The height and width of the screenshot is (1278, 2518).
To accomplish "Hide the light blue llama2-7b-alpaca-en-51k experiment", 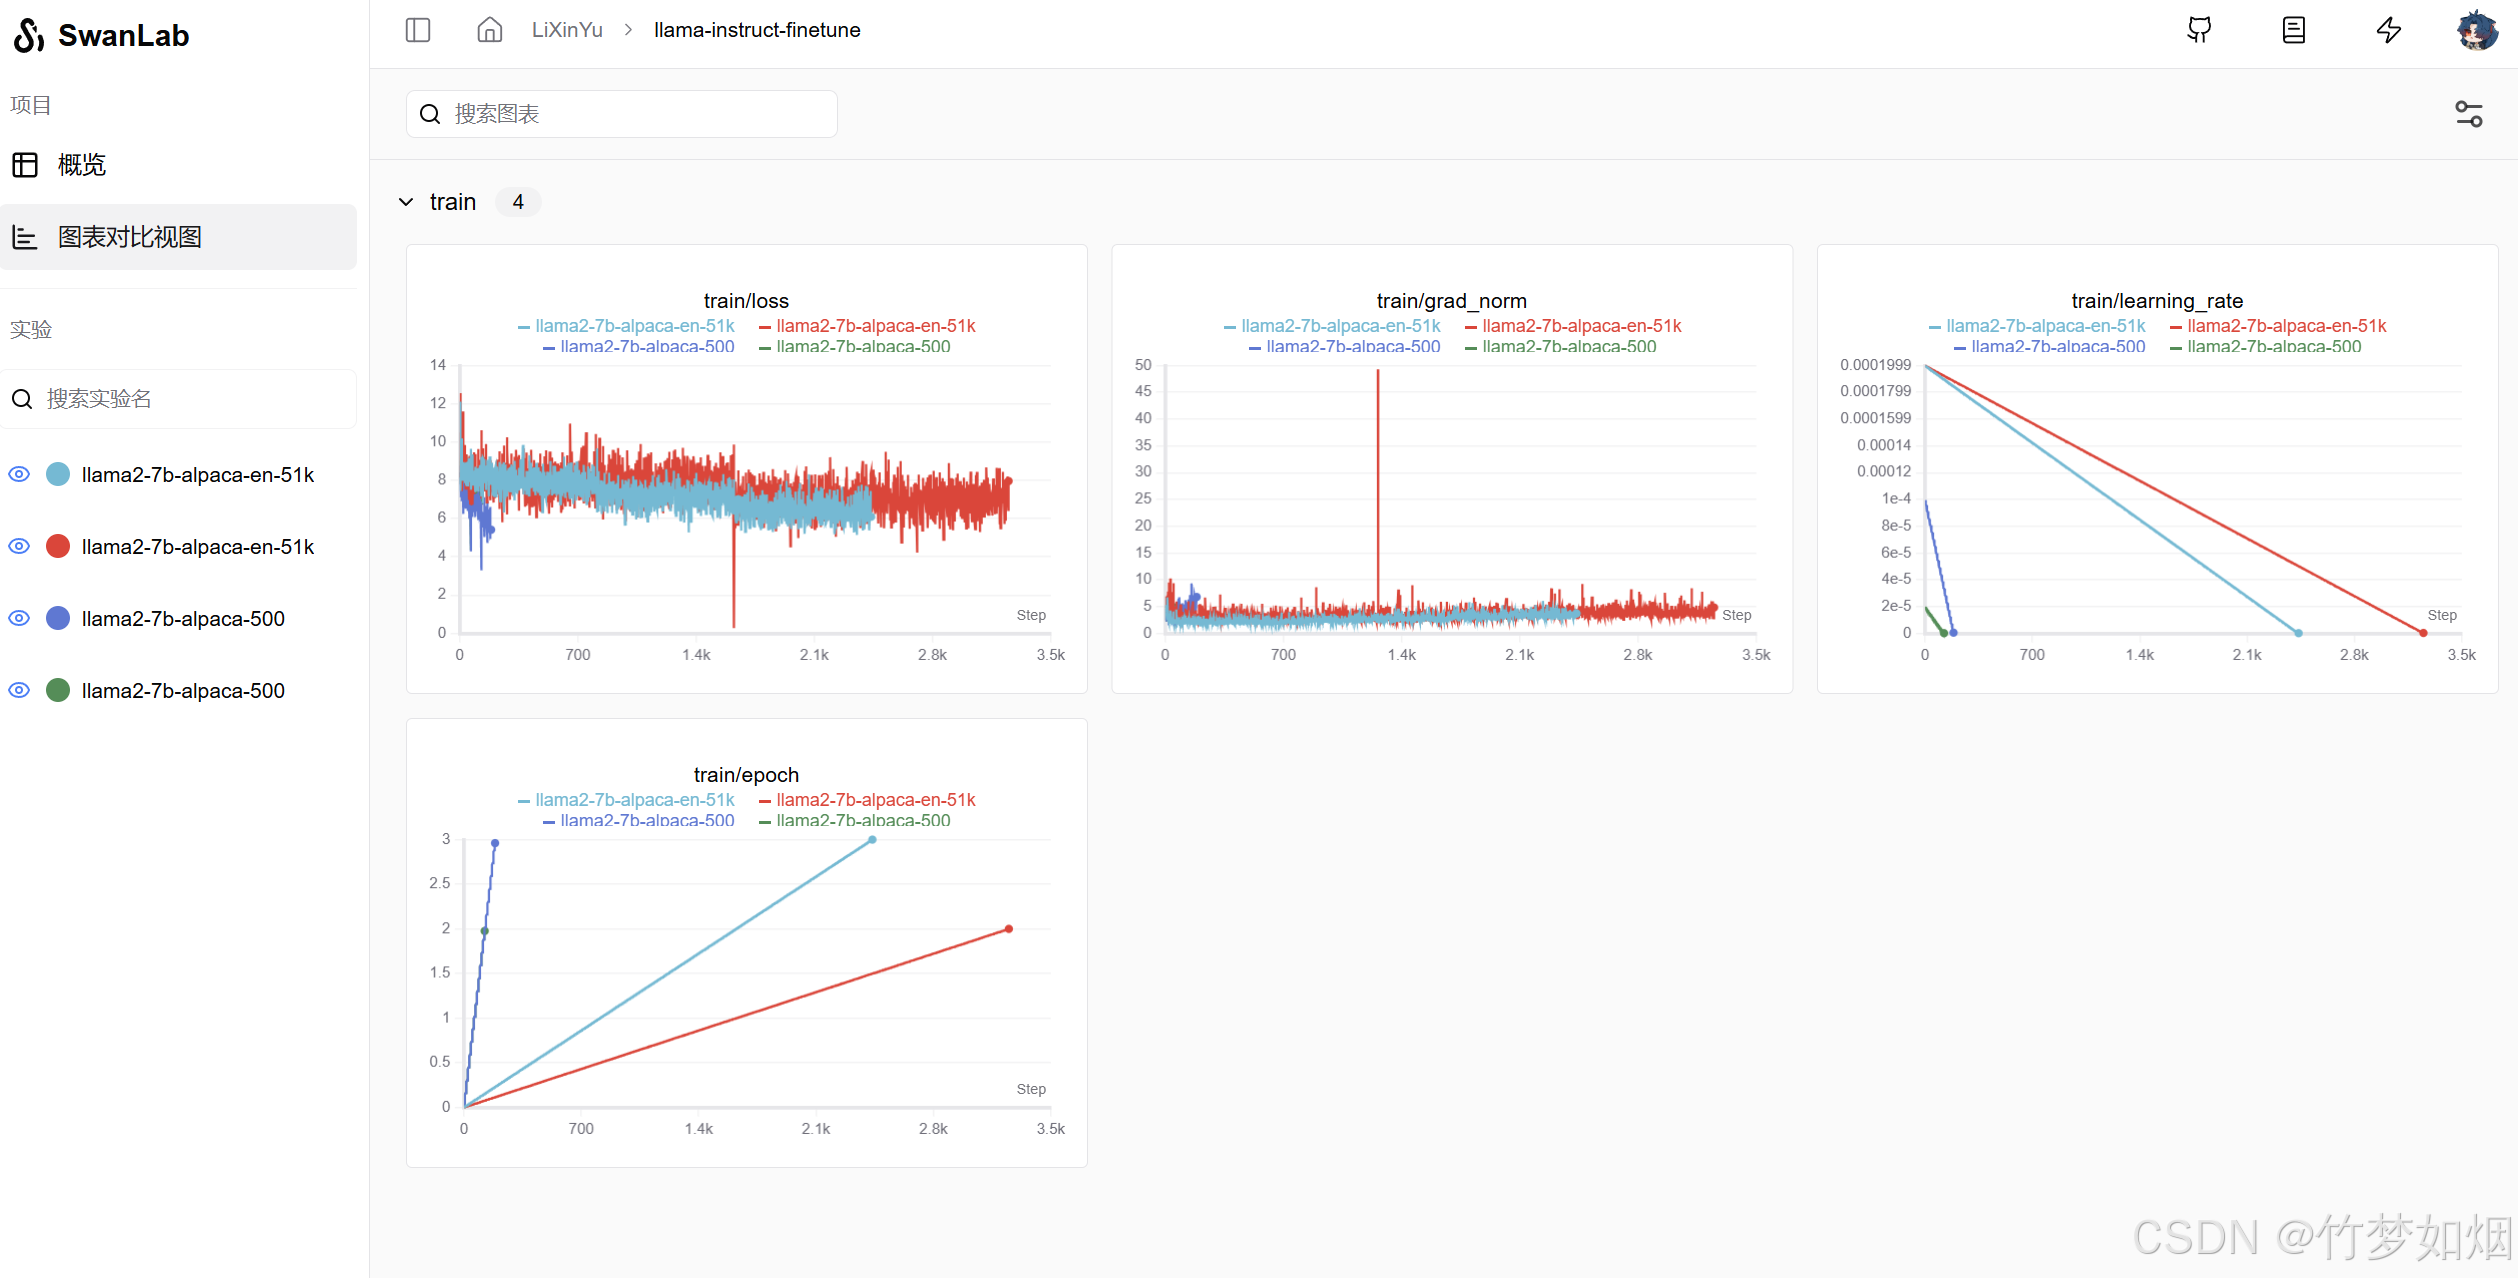I will (x=19, y=474).
